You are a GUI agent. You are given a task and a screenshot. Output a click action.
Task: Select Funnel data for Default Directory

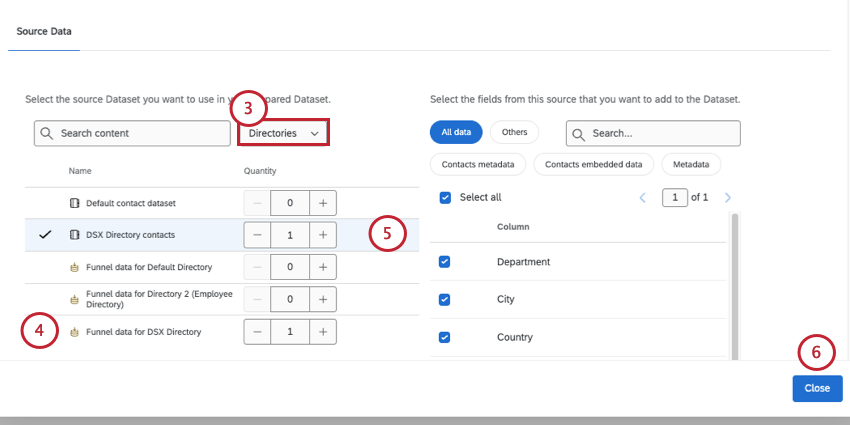point(222,267)
